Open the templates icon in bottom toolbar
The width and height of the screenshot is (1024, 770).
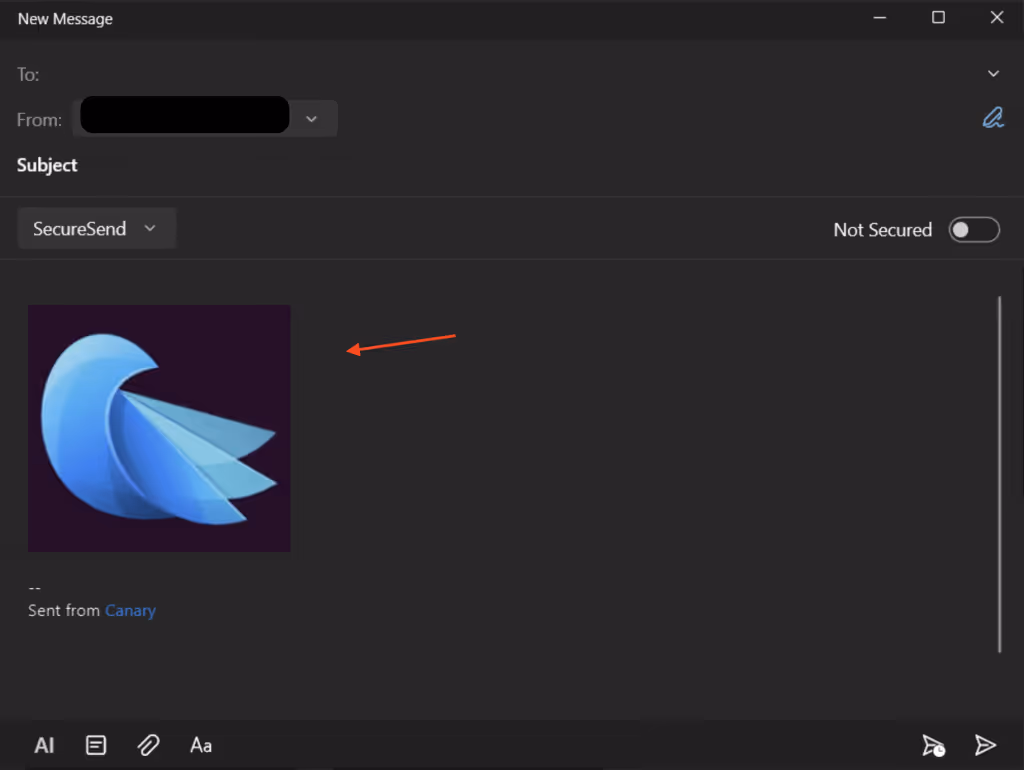pyautogui.click(x=96, y=745)
